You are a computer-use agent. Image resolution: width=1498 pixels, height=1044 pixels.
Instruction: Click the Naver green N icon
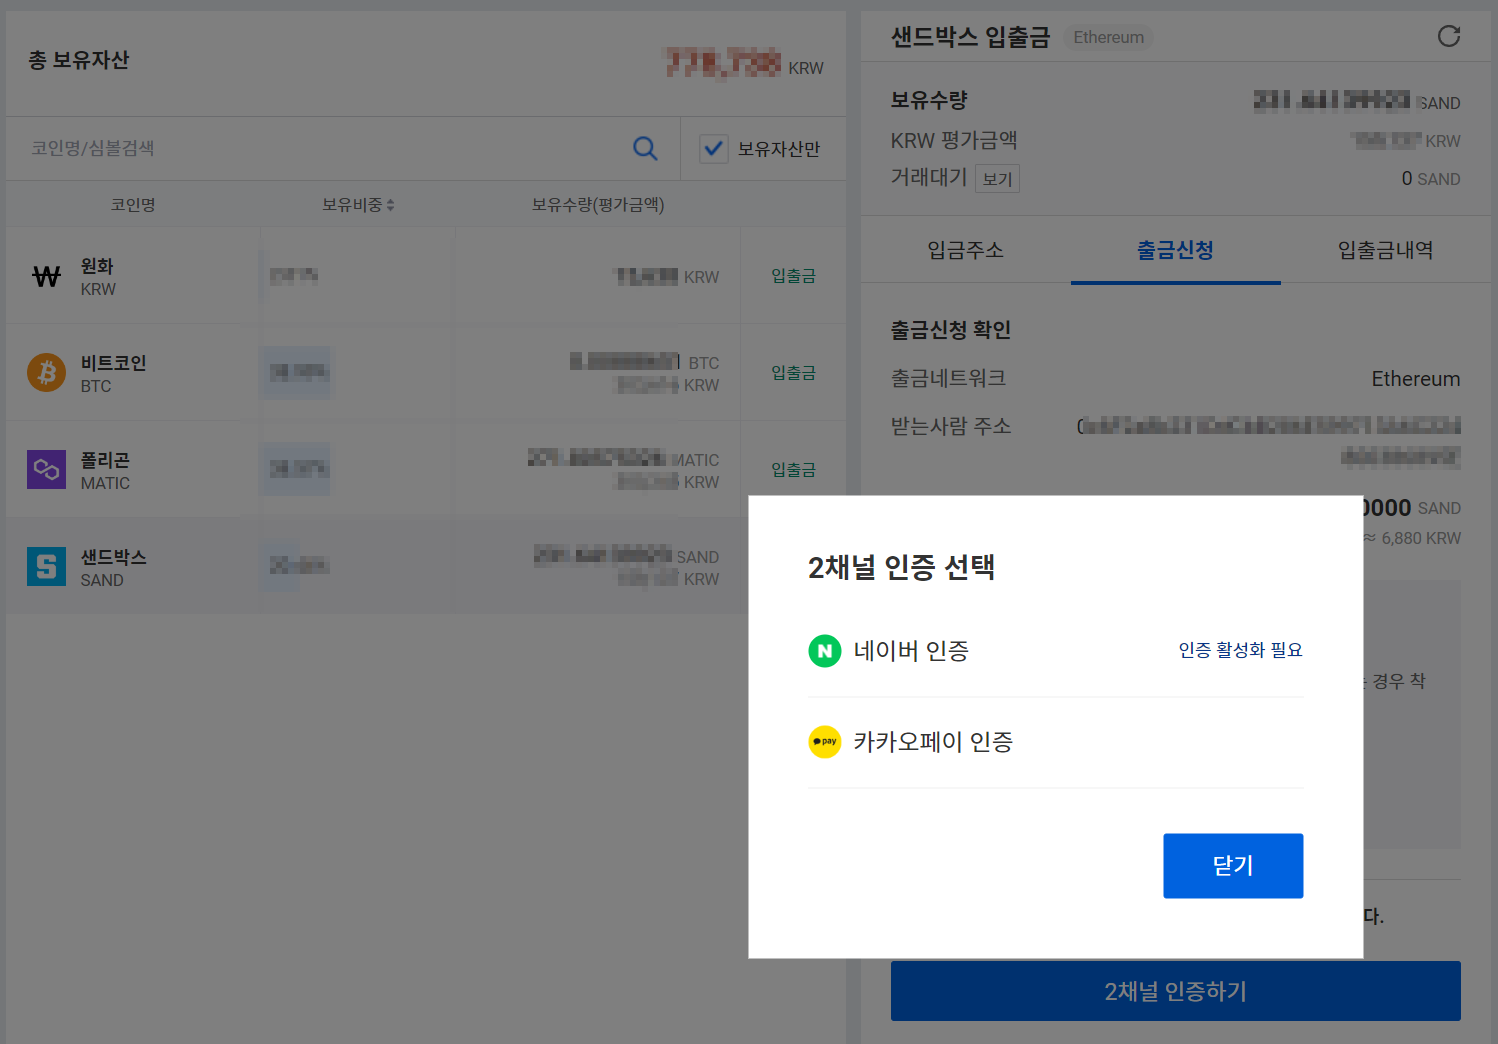(825, 651)
